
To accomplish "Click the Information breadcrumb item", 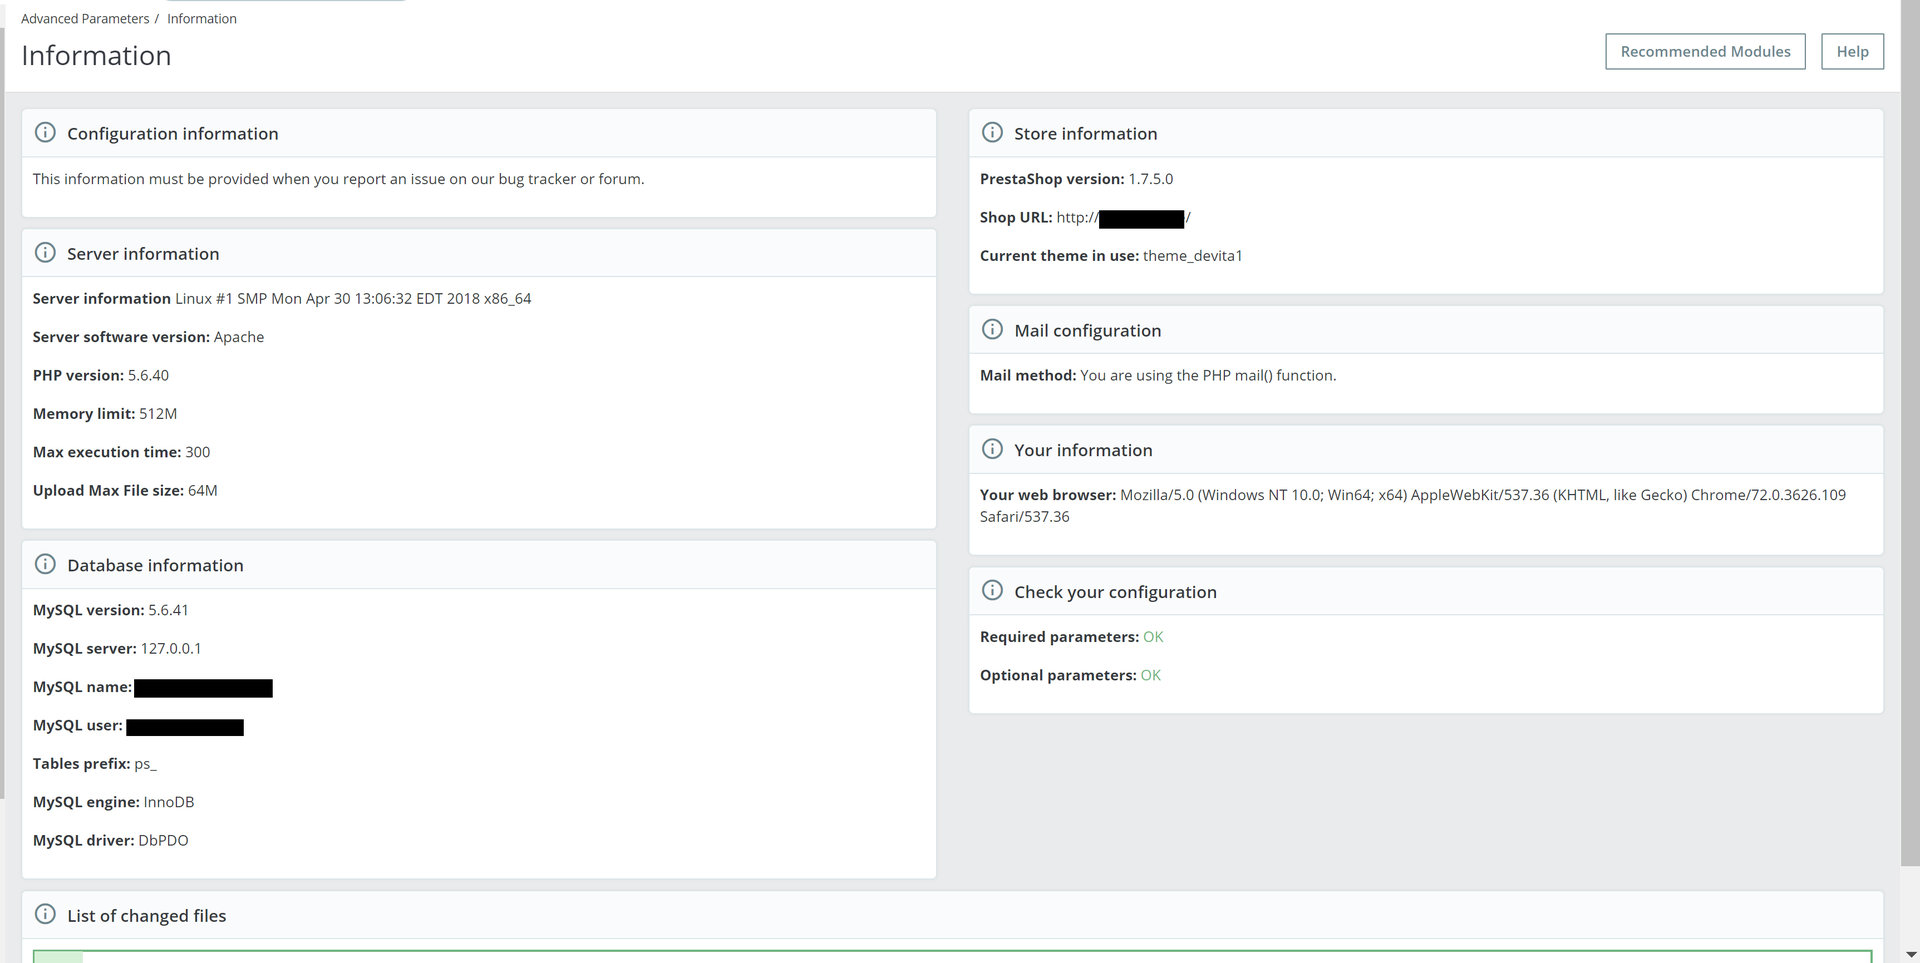I will (x=202, y=19).
